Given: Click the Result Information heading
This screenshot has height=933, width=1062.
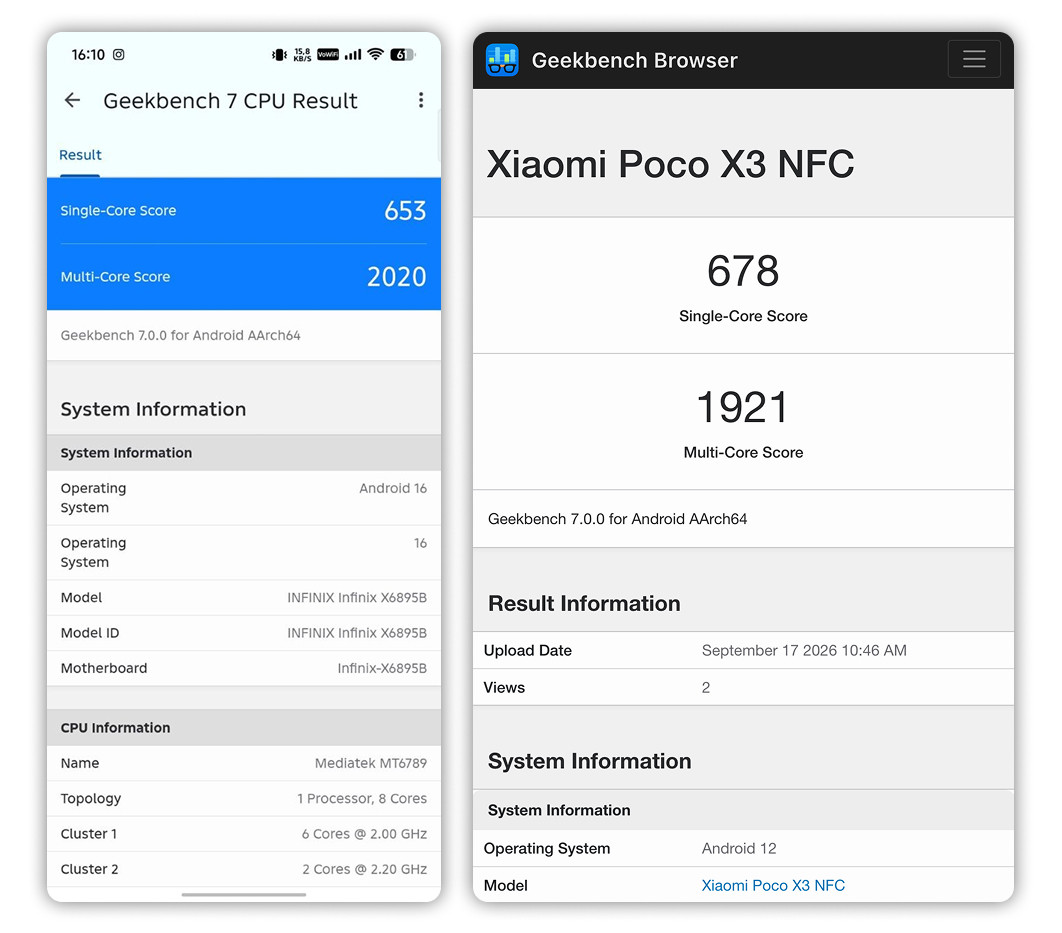Looking at the screenshot, I should pos(584,603).
